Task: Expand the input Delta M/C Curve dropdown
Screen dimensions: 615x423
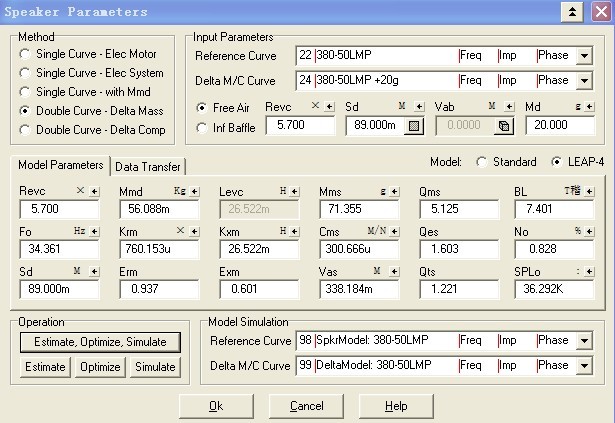Action: pos(584,78)
